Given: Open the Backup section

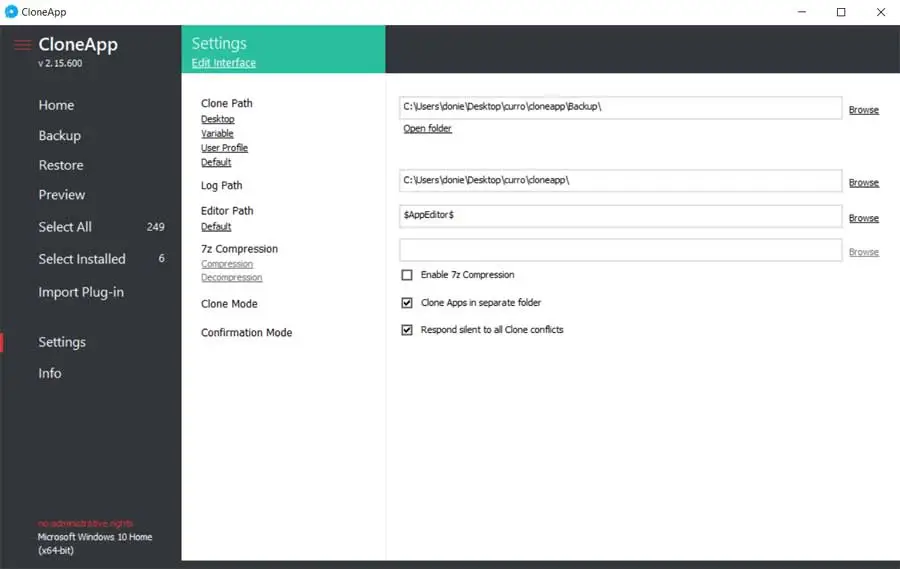Looking at the screenshot, I should pyautogui.click(x=60, y=136).
